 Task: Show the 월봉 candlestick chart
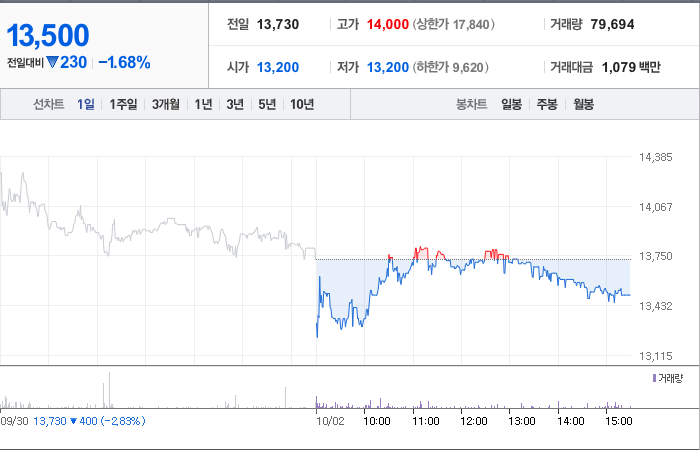click(583, 104)
